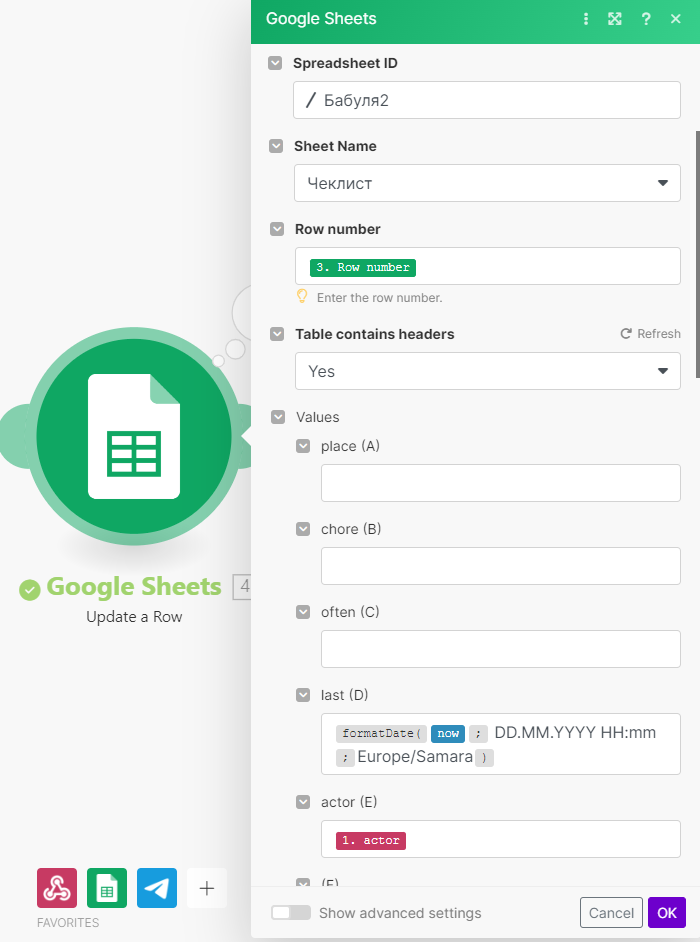Screen dimensions: 700x942
Task: Select the formatDate function token
Action: click(x=381, y=734)
